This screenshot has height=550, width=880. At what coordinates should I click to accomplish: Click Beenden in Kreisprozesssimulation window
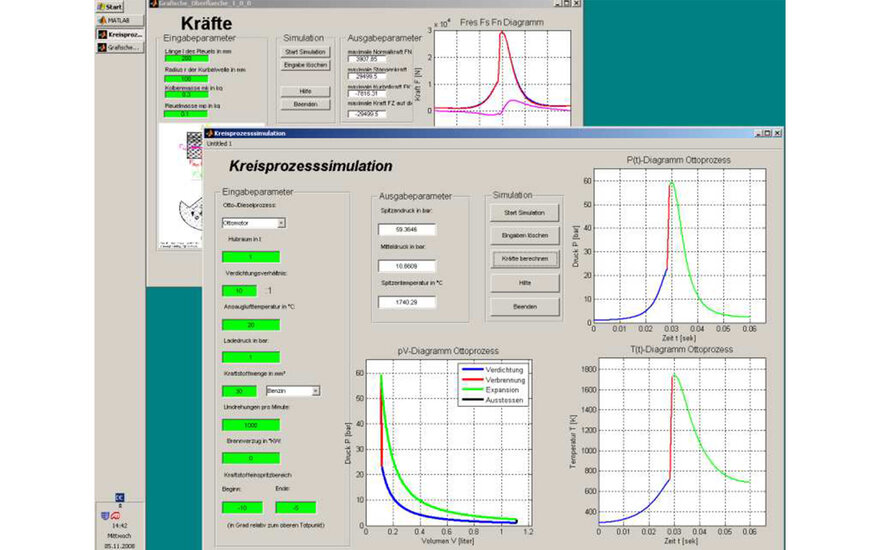pyautogui.click(x=525, y=306)
